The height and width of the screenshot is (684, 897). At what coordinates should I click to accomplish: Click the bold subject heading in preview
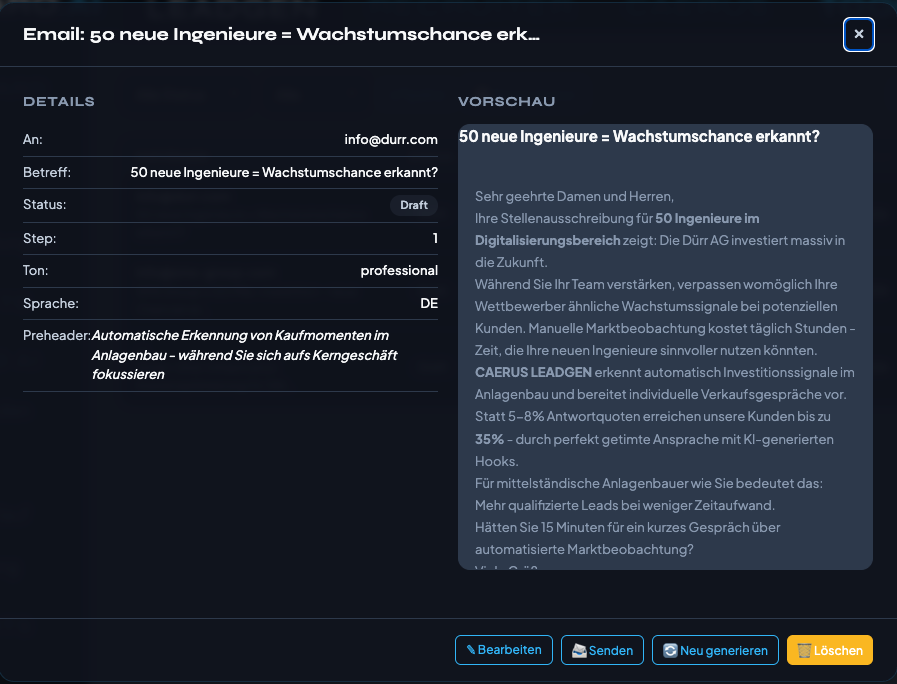pos(639,137)
